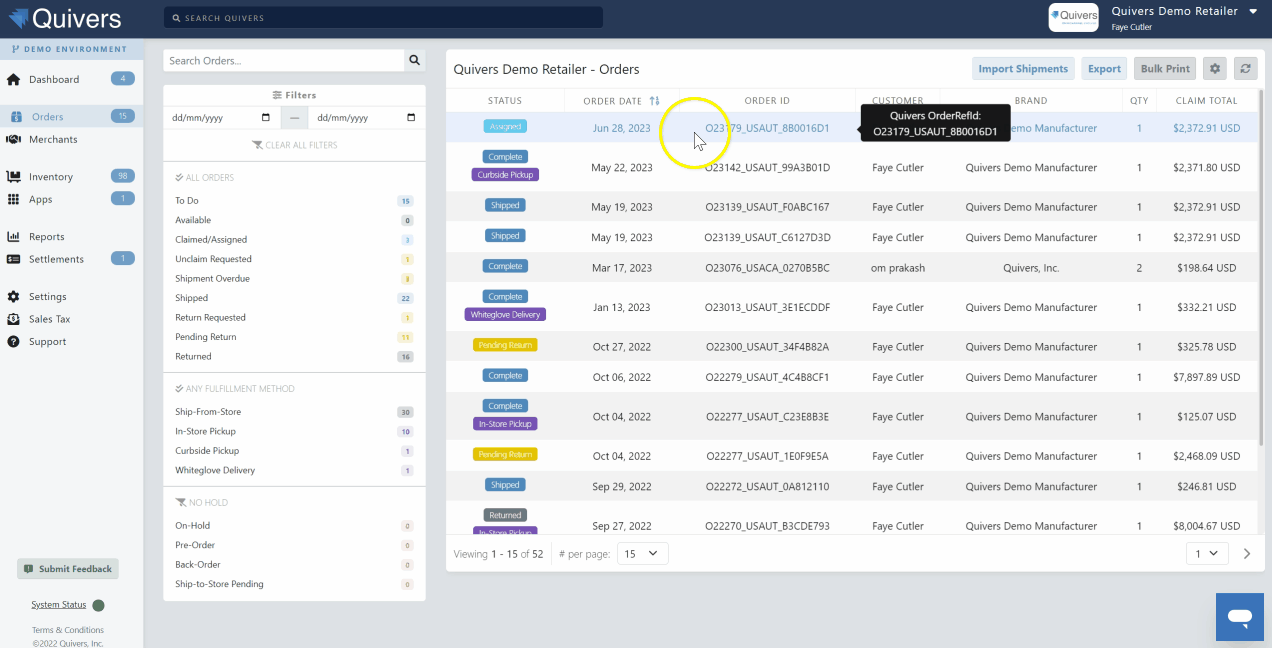The image size is (1272, 648).
Task: Sort by Order Date arrows icon
Action: 655,101
